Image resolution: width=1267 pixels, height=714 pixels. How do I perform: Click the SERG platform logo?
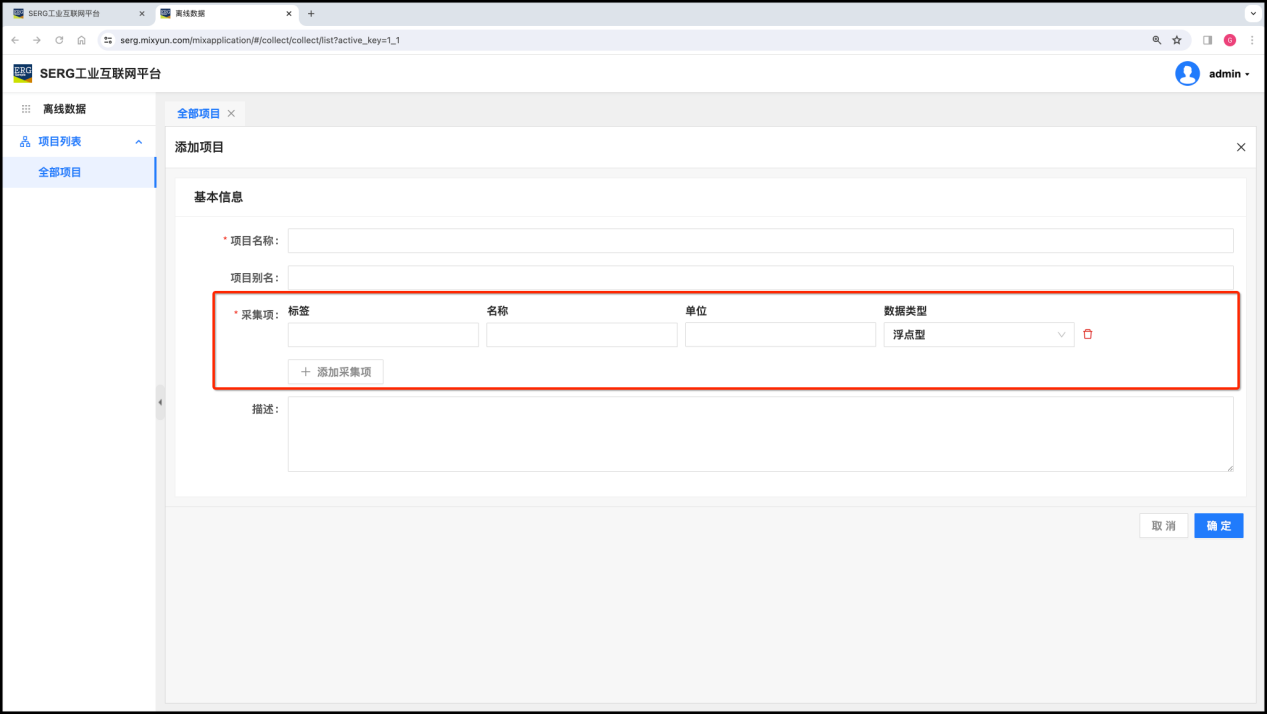[x=23, y=73]
